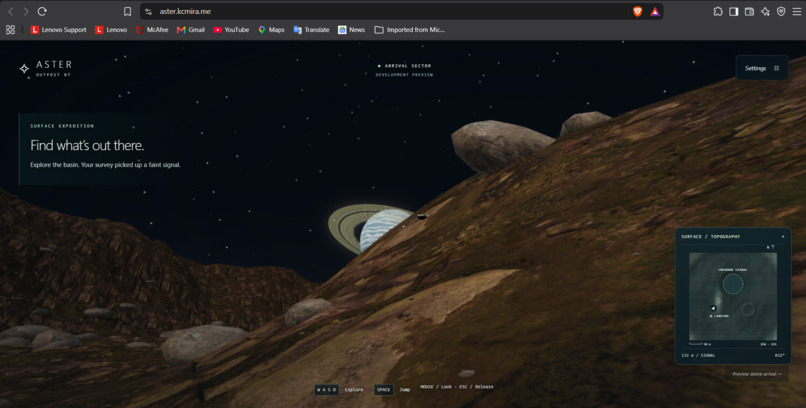
Task: Open the browser main hamburger menu
Action: pos(797,11)
